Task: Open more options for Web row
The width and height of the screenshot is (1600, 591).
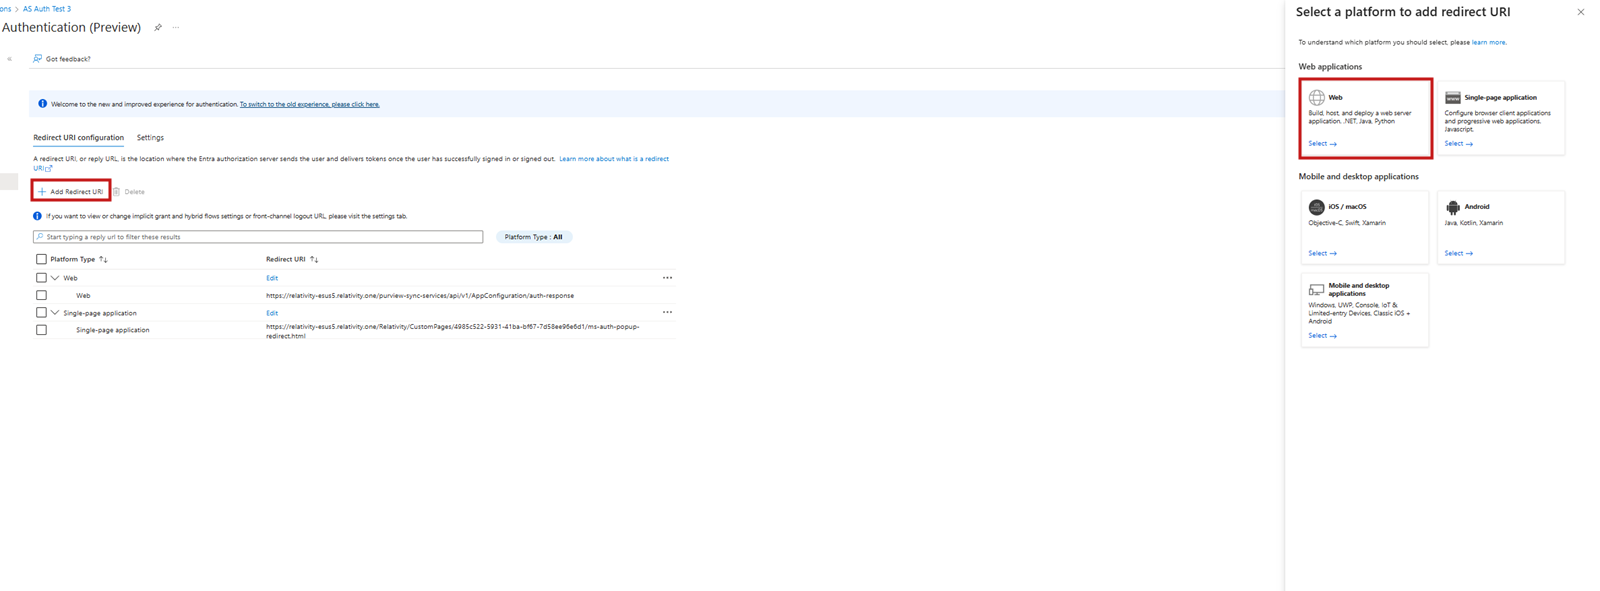Action: pyautogui.click(x=667, y=278)
